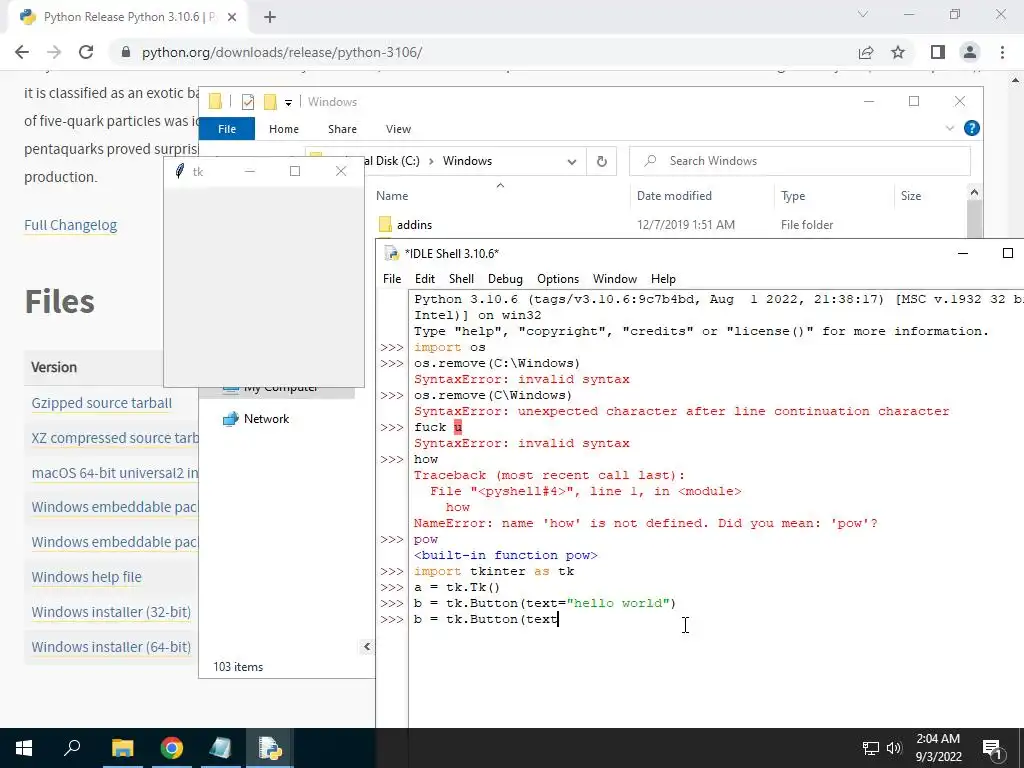Click NameError line in IDLE shell
1024x768 pixels.
point(645,524)
